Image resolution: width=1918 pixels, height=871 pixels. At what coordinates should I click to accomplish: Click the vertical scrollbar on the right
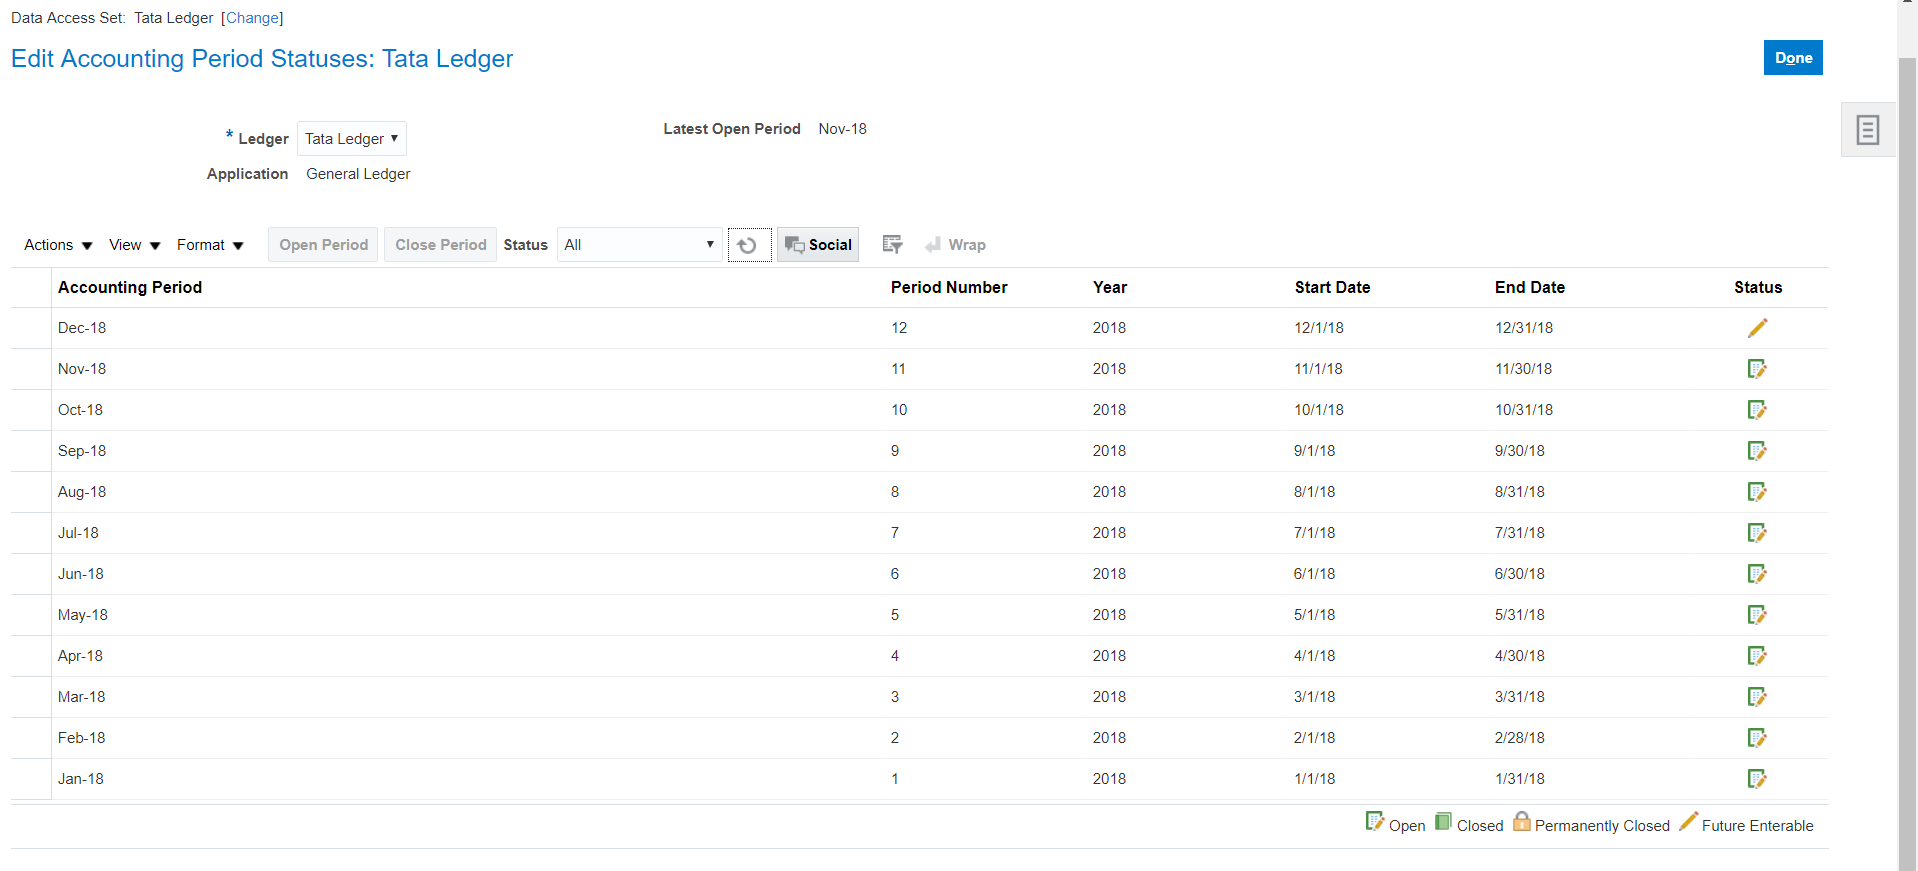(1907, 450)
